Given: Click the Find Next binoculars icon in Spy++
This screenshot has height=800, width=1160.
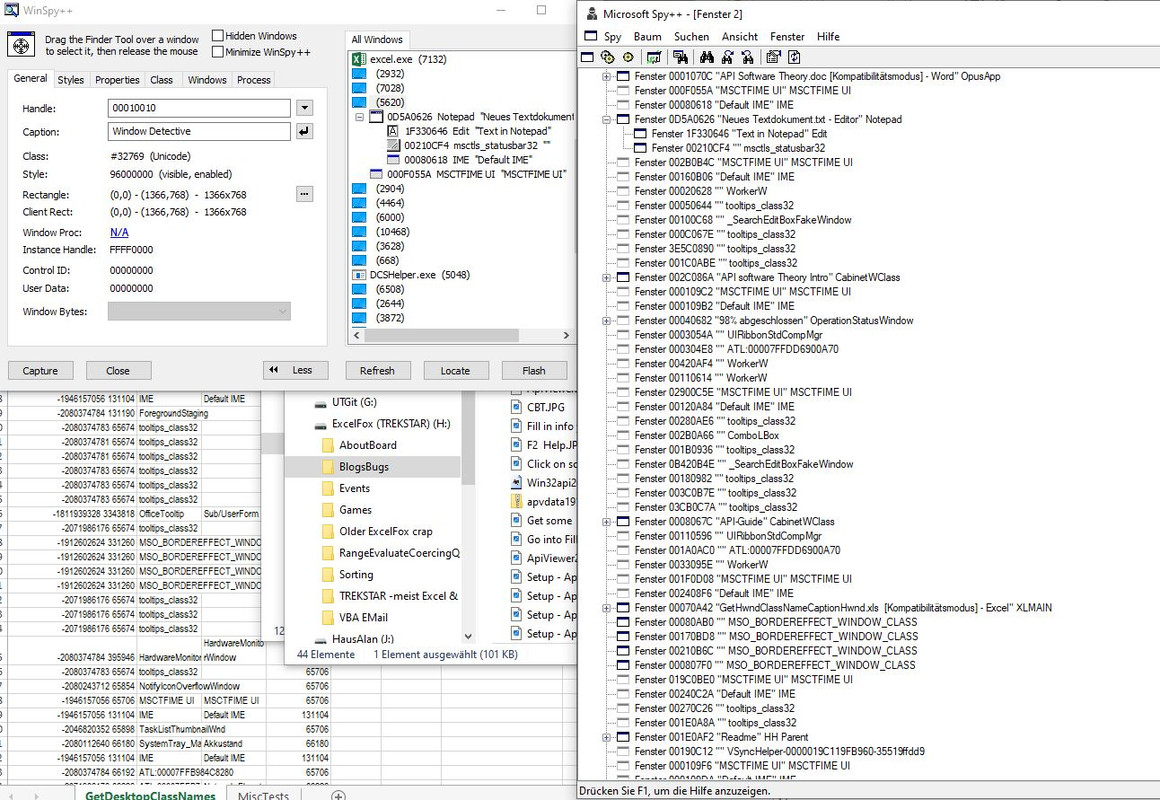Looking at the screenshot, I should (727, 57).
